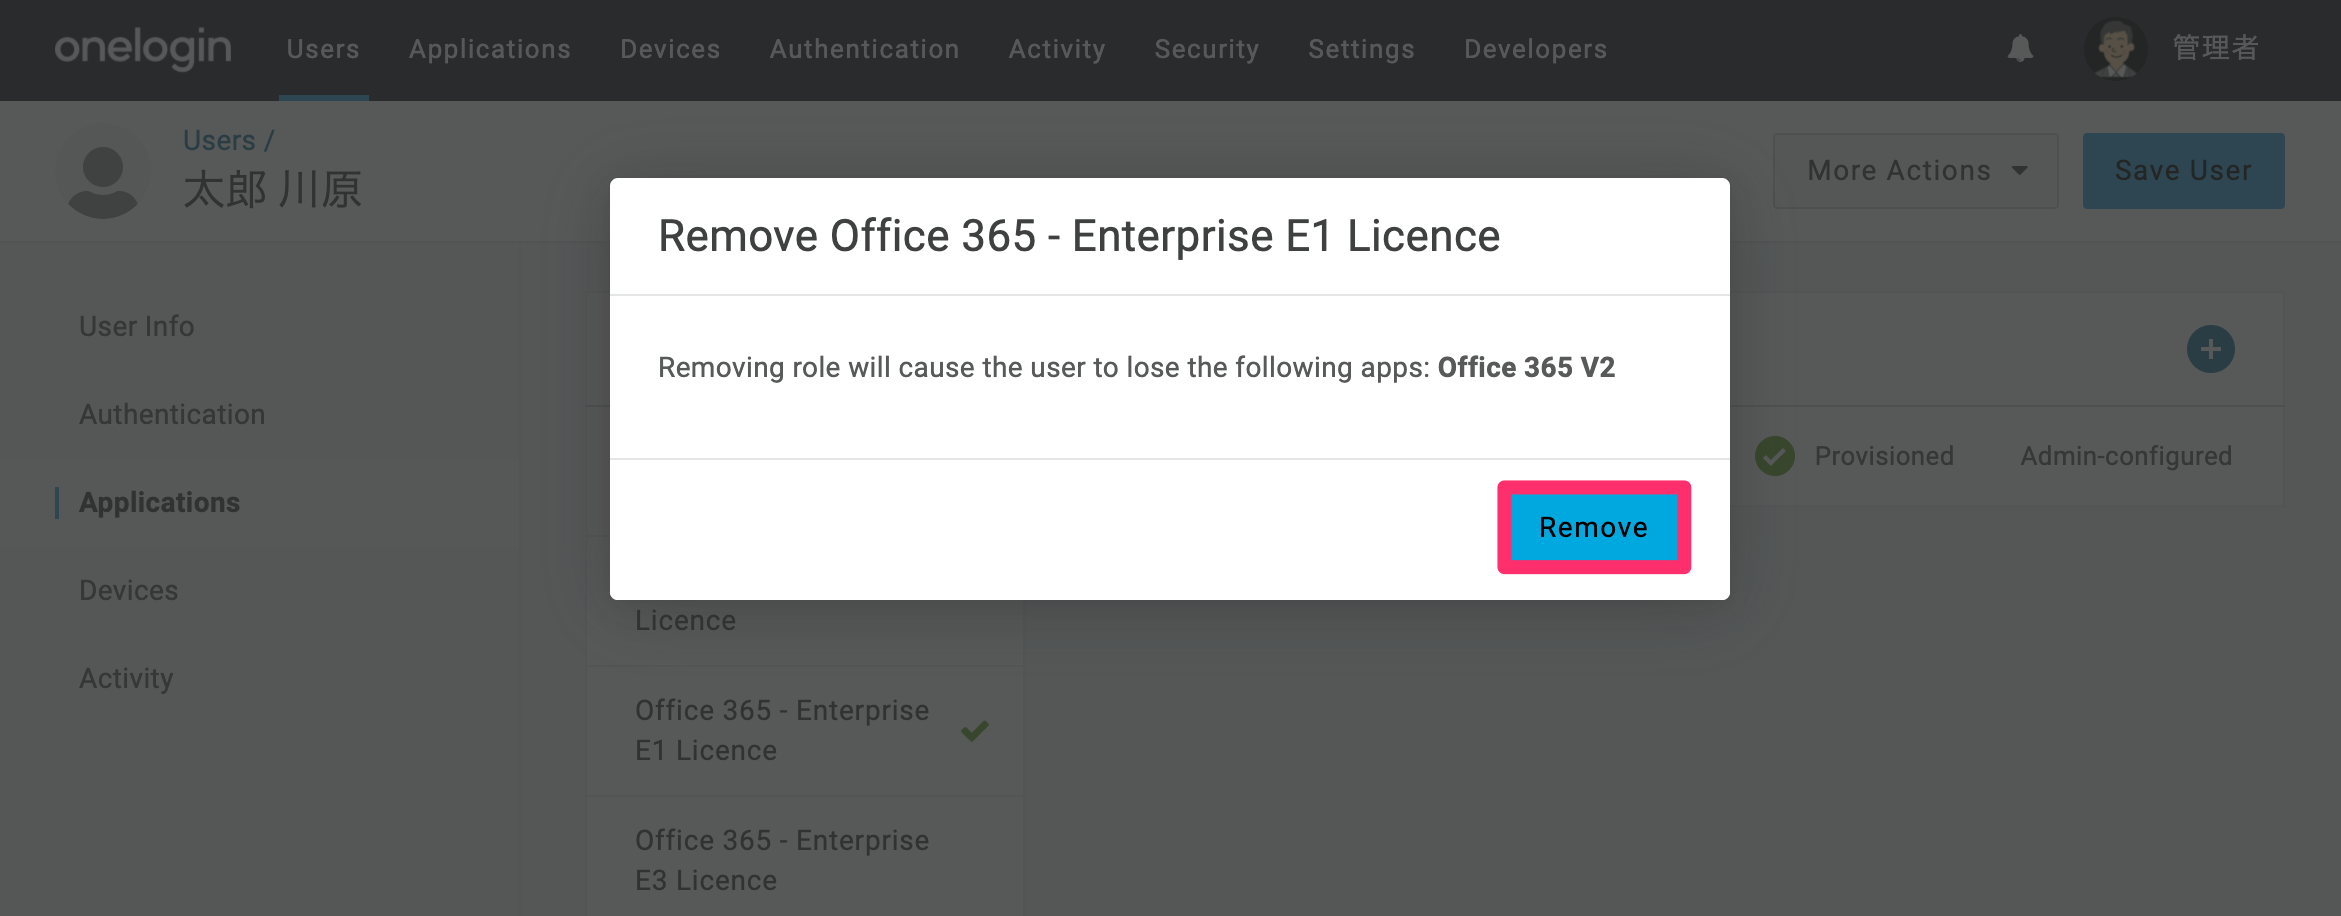Click the green Provisioned check icon
Image resolution: width=2341 pixels, height=916 pixels.
point(1775,456)
